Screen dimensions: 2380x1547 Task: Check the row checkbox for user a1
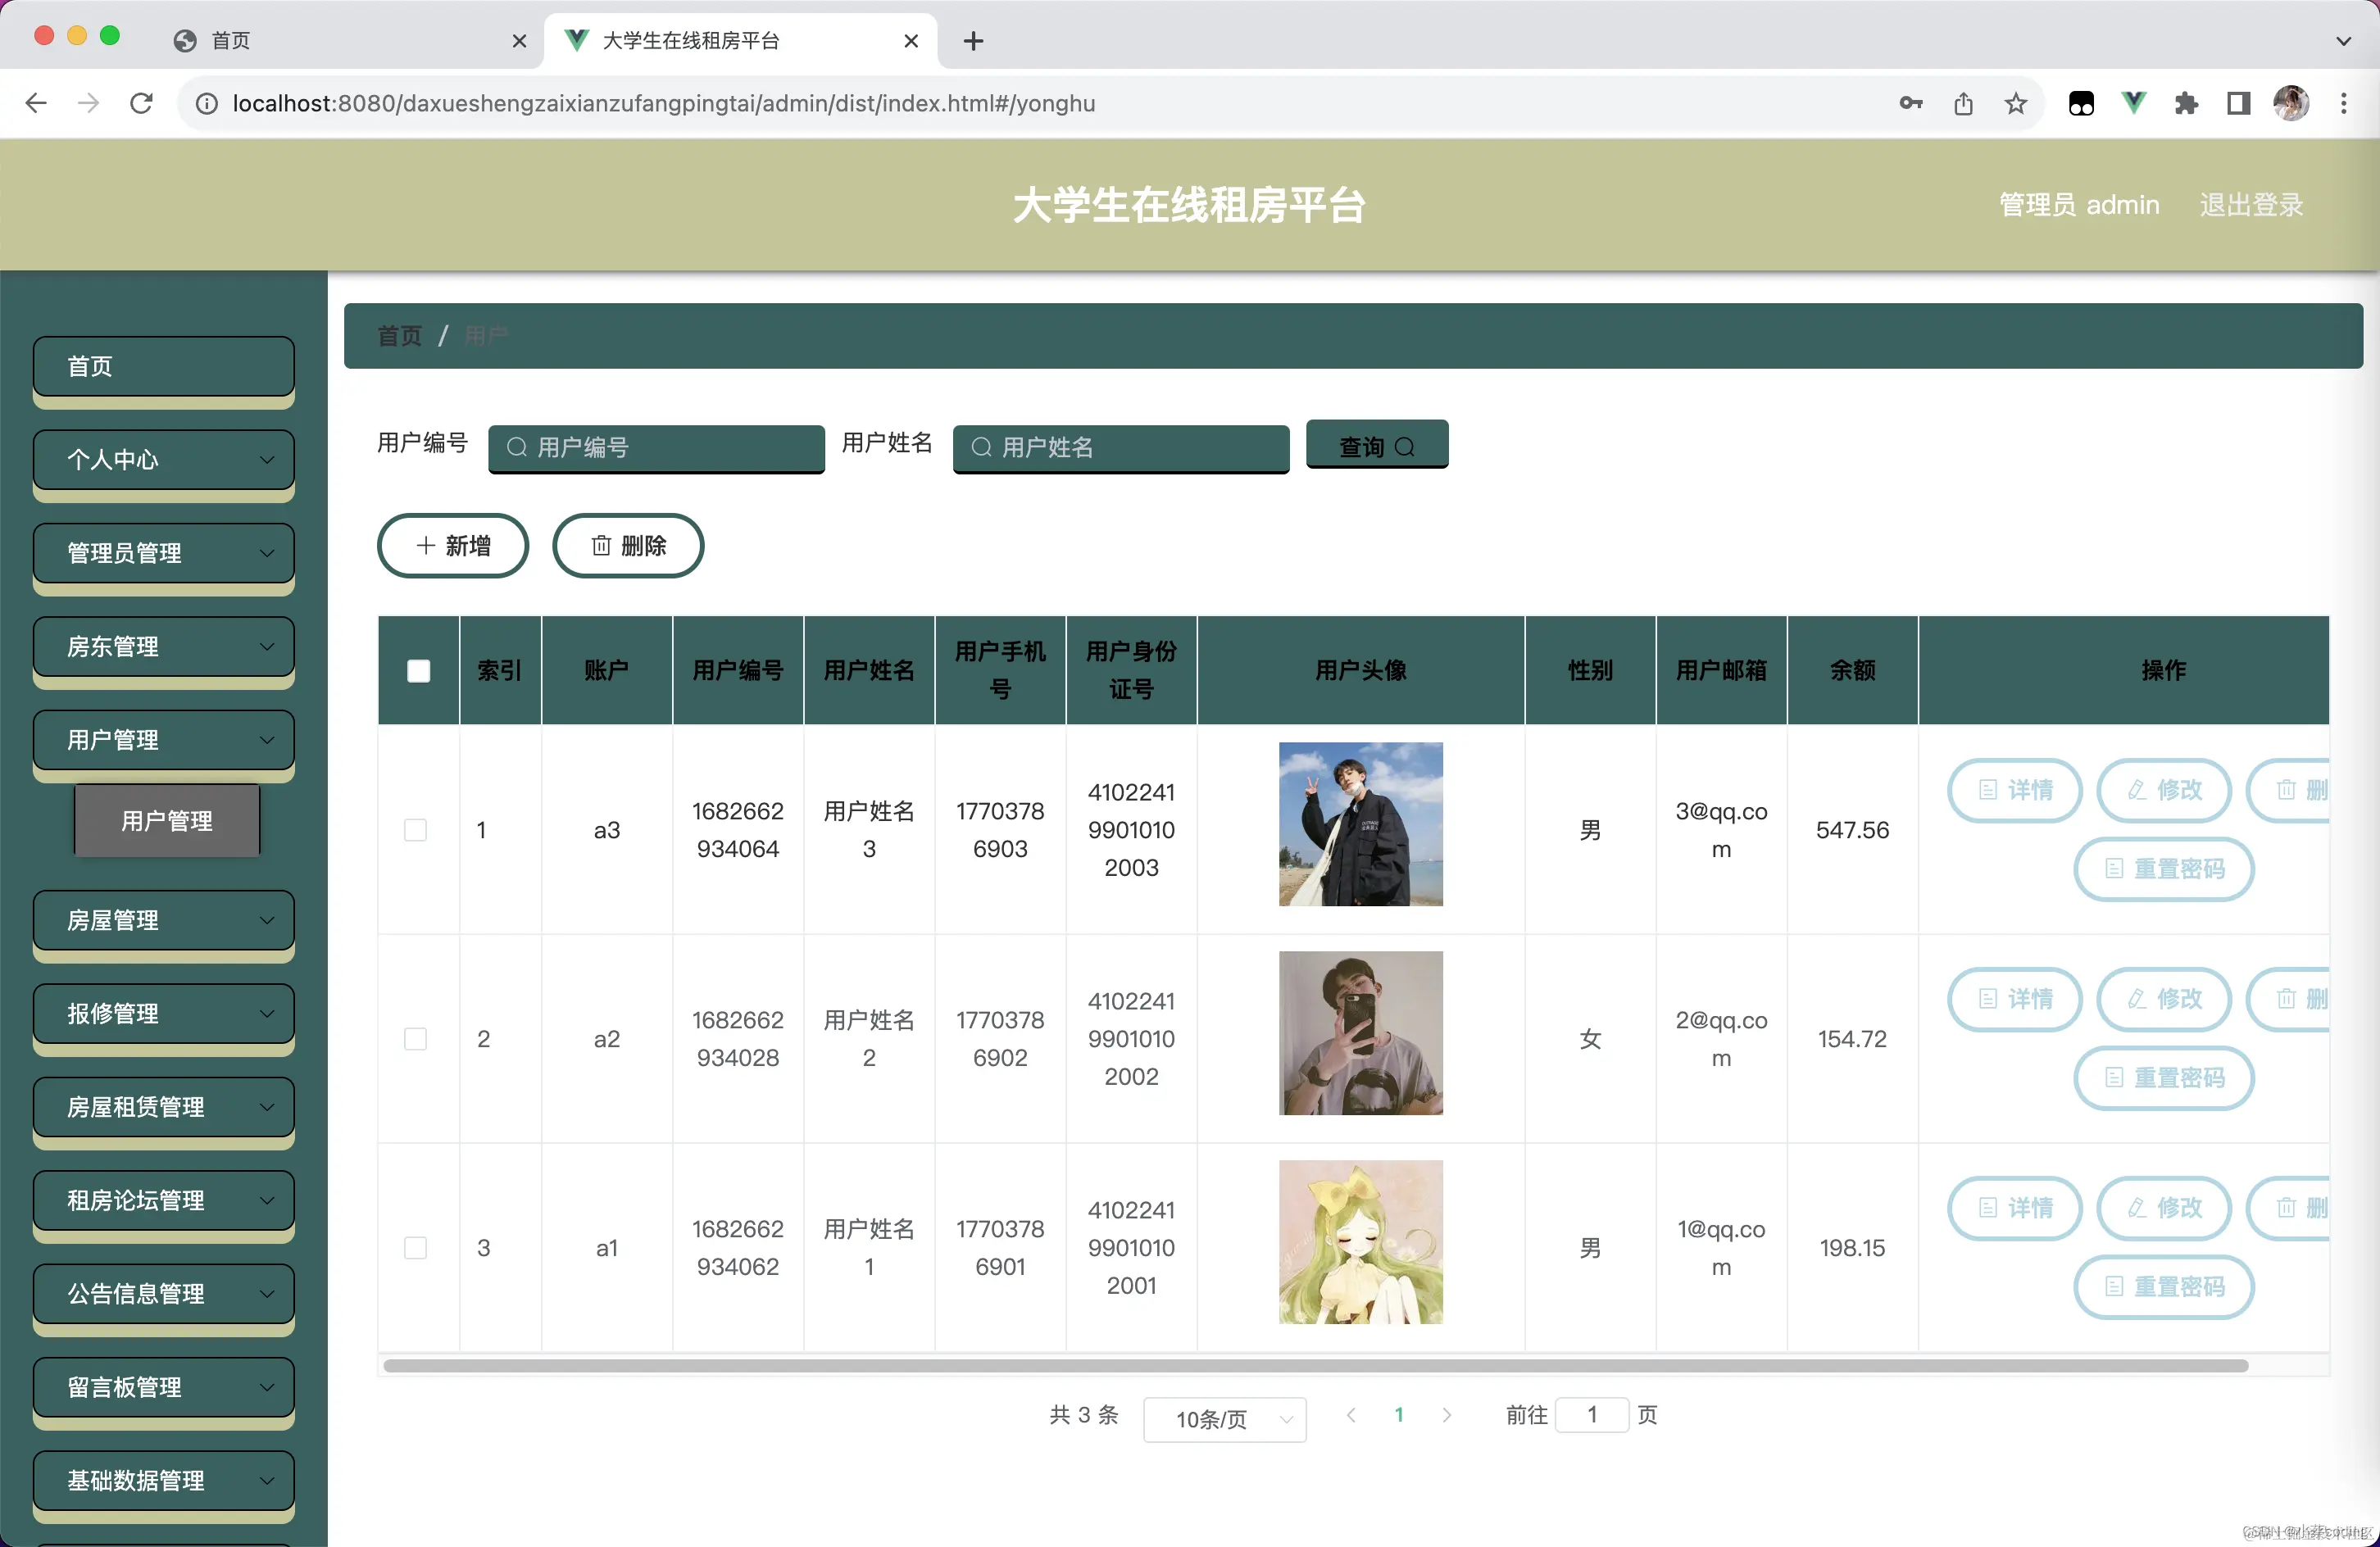point(415,1247)
